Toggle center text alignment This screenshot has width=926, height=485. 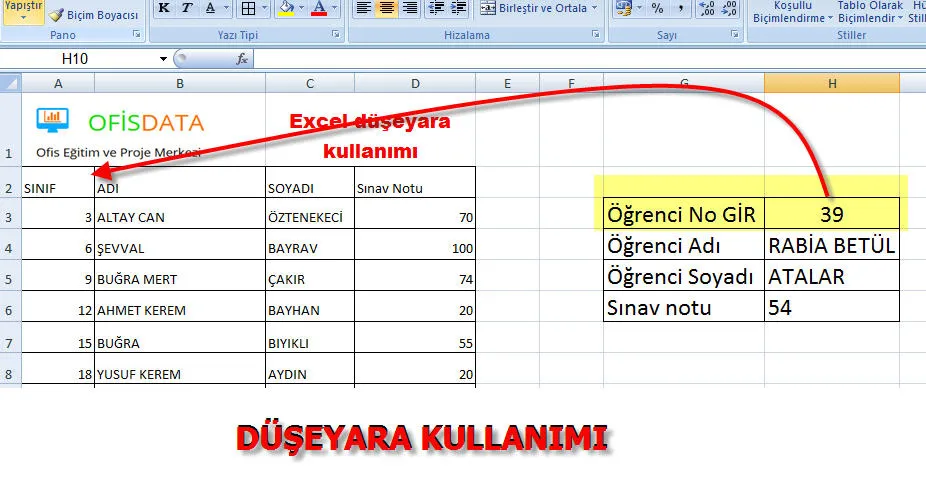[387, 9]
